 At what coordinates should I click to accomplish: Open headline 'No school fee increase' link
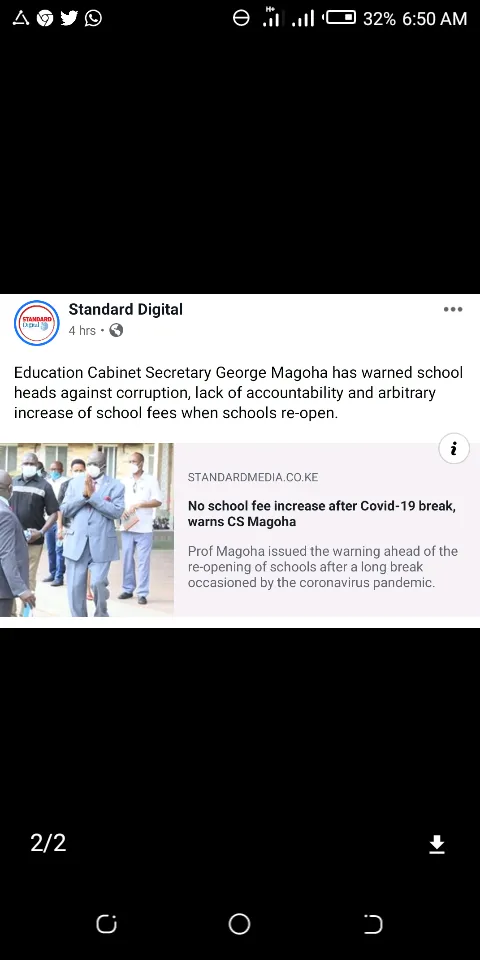pos(321,514)
